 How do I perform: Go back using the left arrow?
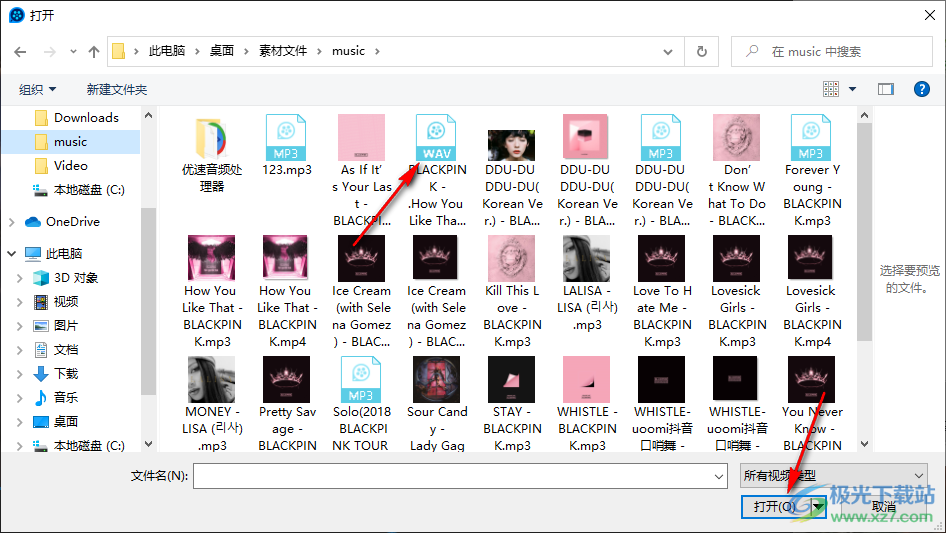point(20,52)
